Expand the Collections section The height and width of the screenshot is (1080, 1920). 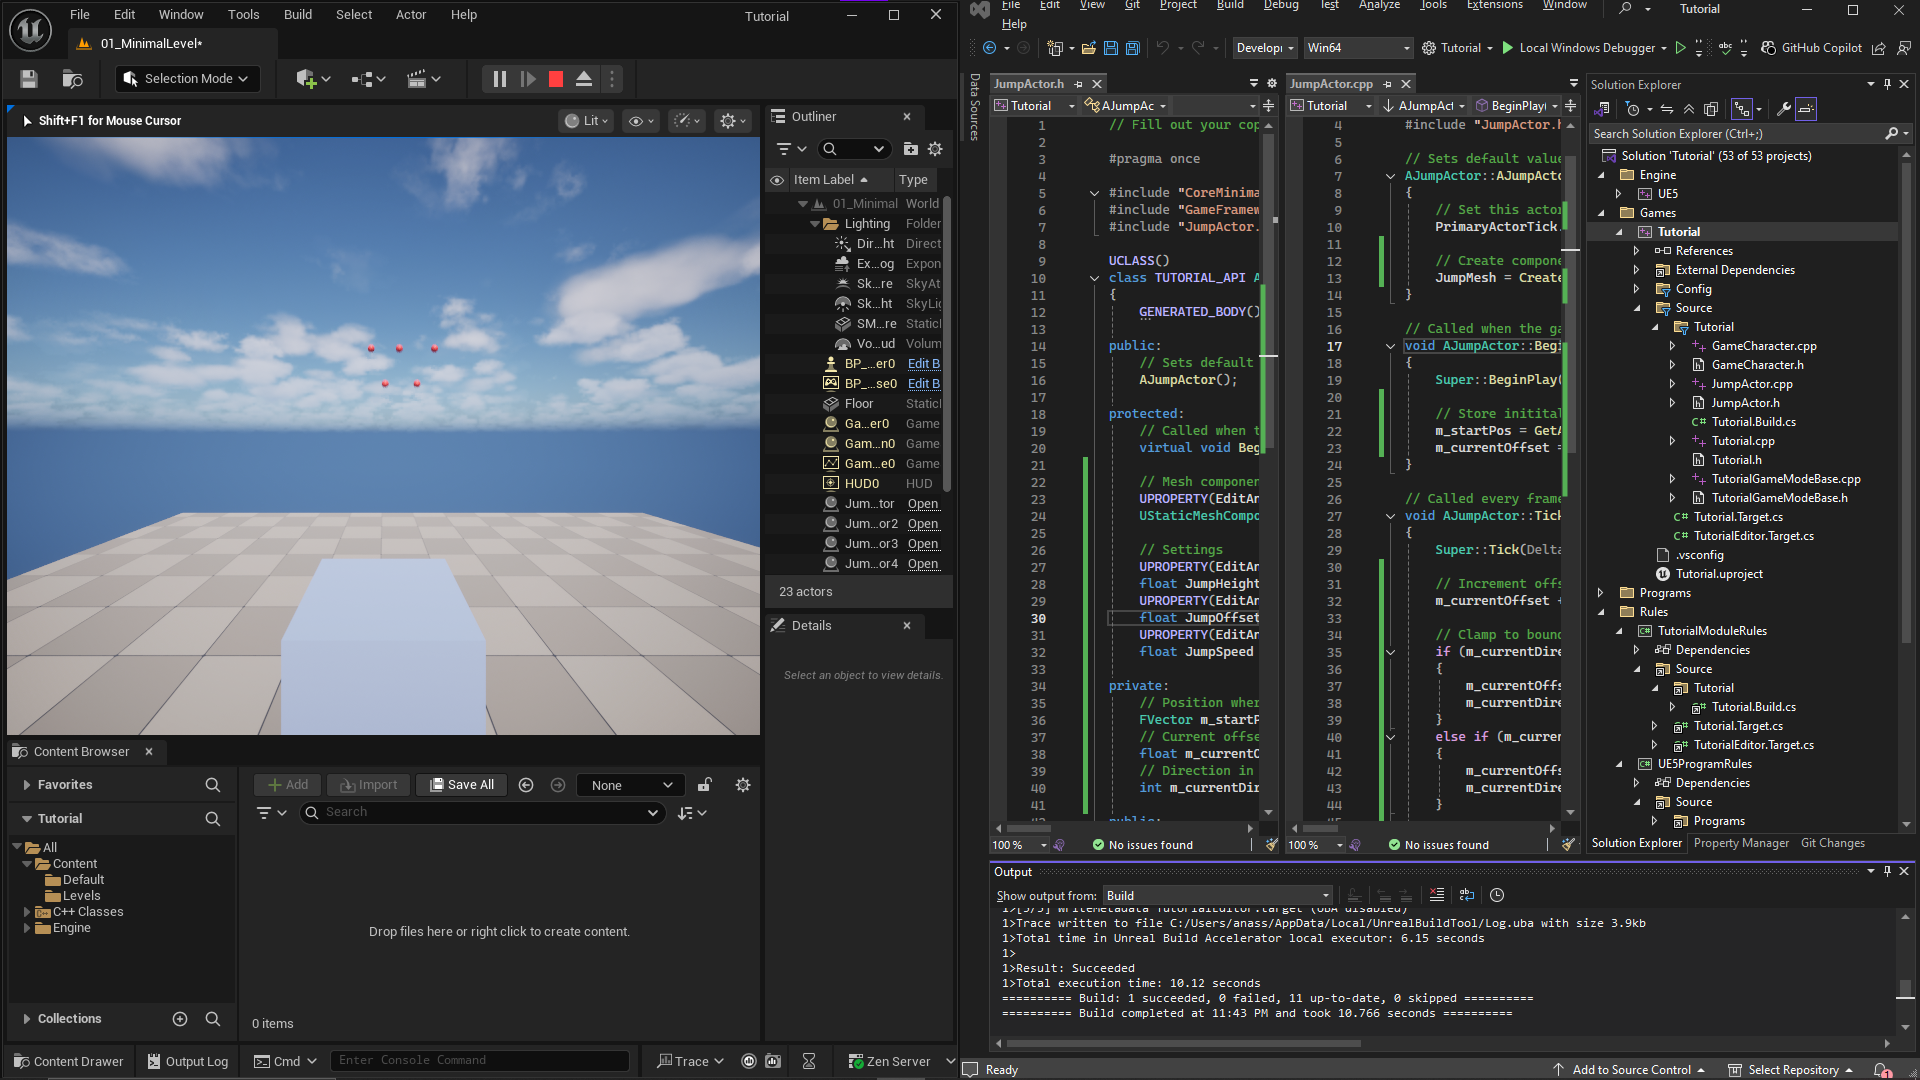tap(26, 1019)
